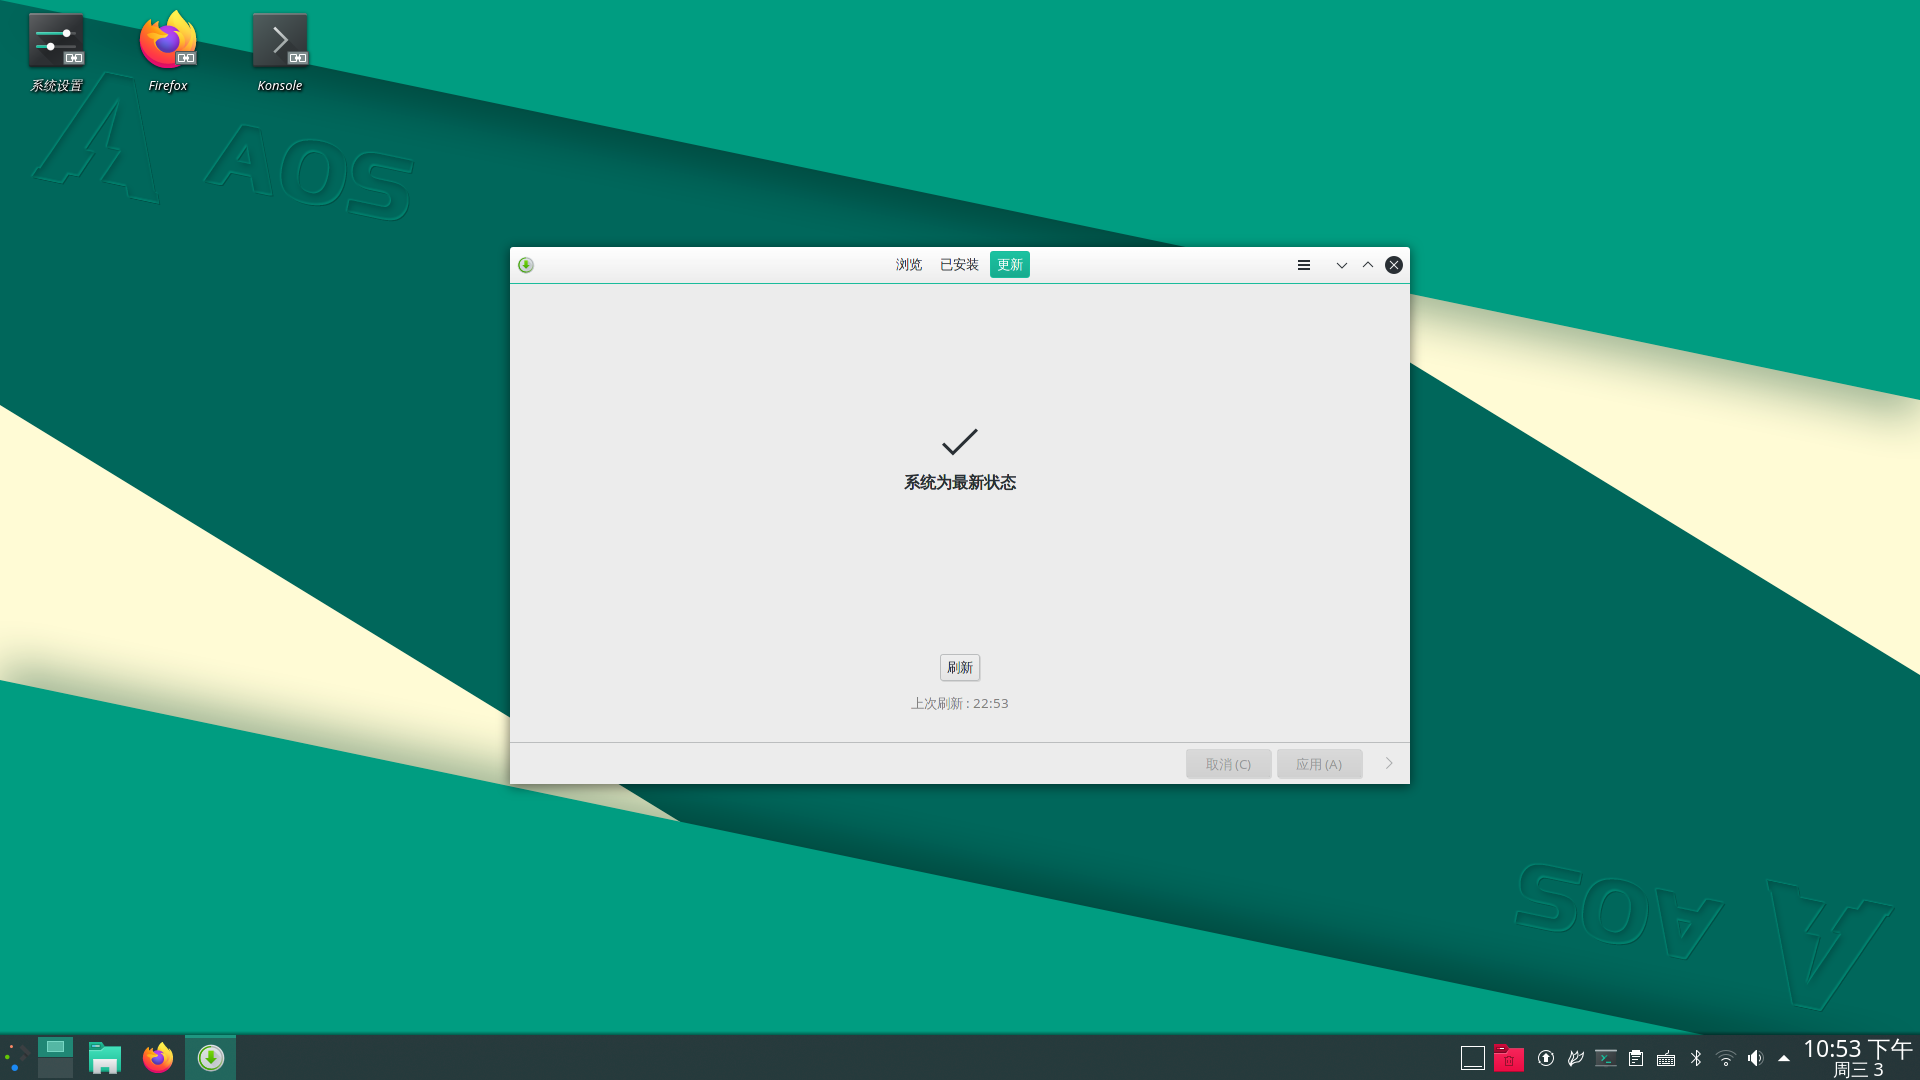Viewport: 1920px width, 1080px height.
Task: Open Bluetooth tray icon
Action: point(1696,1058)
